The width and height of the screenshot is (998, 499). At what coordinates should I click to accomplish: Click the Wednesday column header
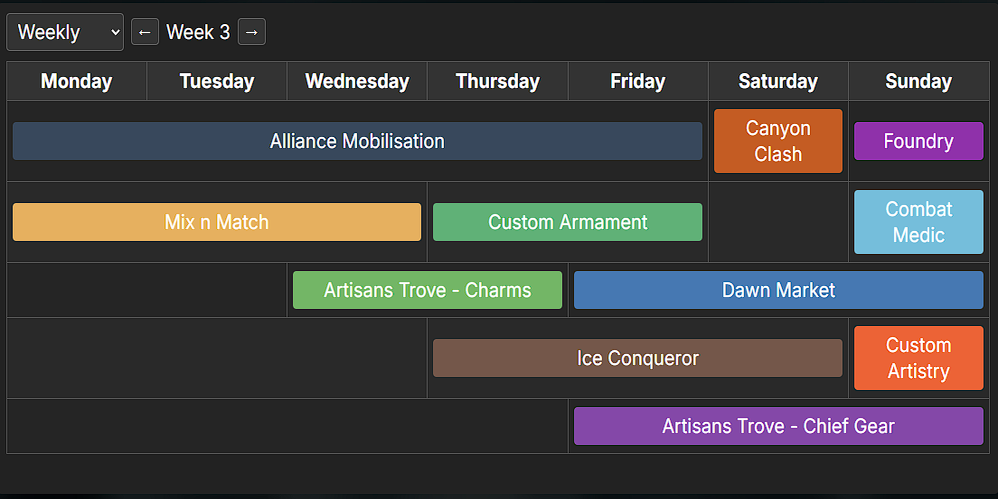357,81
